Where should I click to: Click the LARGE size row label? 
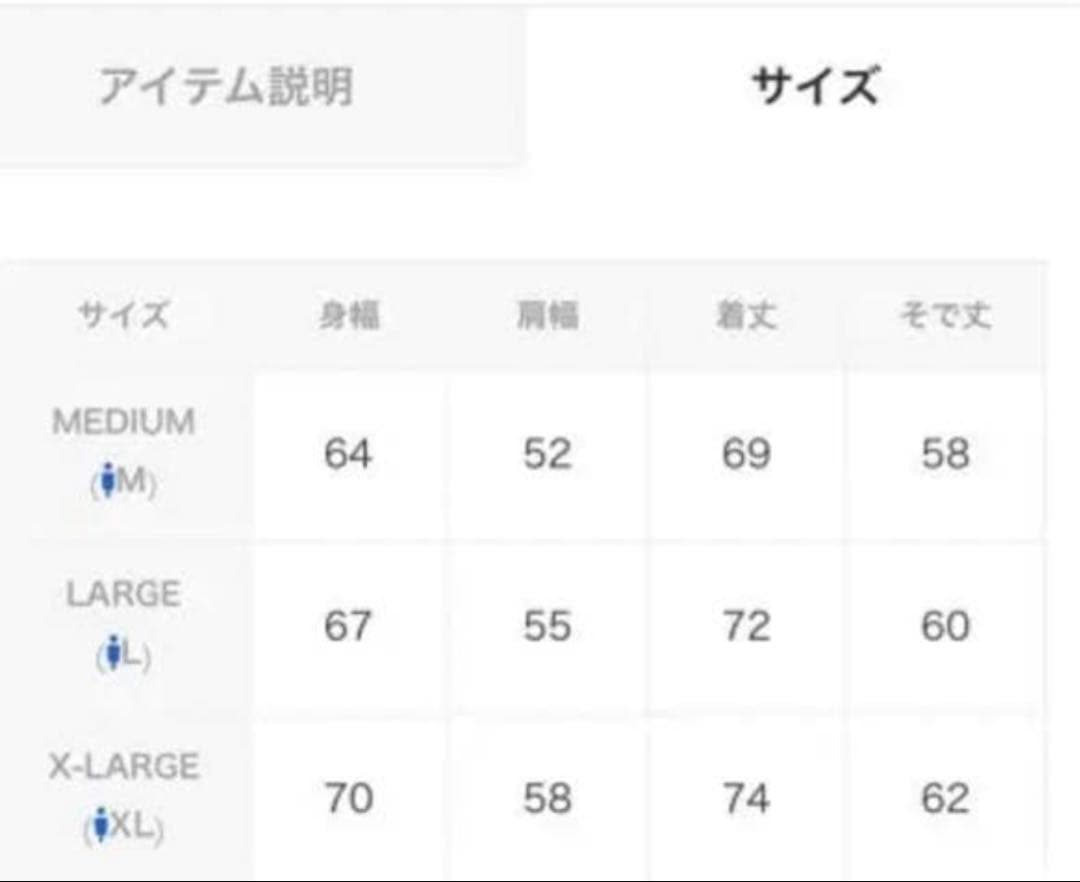(124, 595)
